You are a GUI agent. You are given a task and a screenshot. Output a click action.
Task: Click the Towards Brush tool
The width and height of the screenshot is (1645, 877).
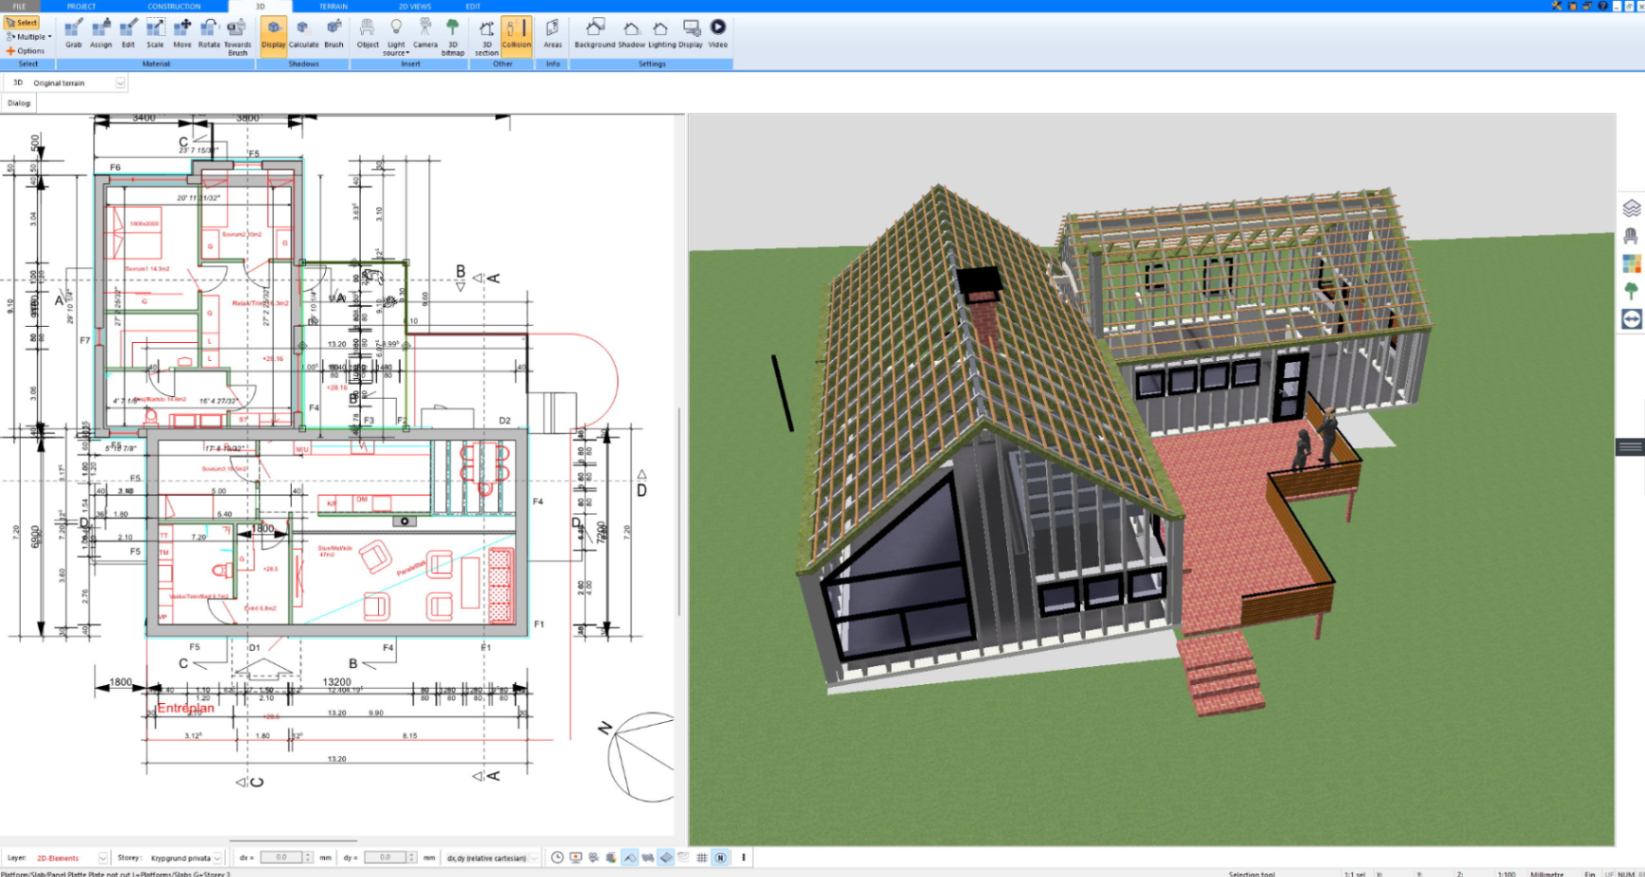point(238,36)
